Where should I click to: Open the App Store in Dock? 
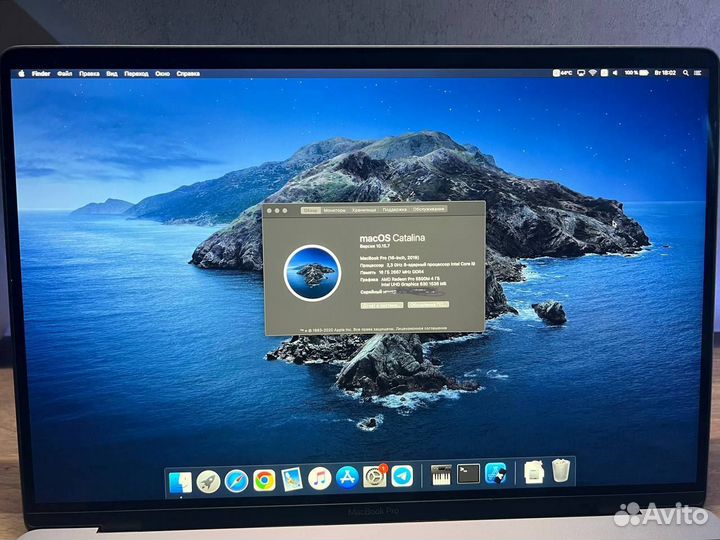(347, 478)
